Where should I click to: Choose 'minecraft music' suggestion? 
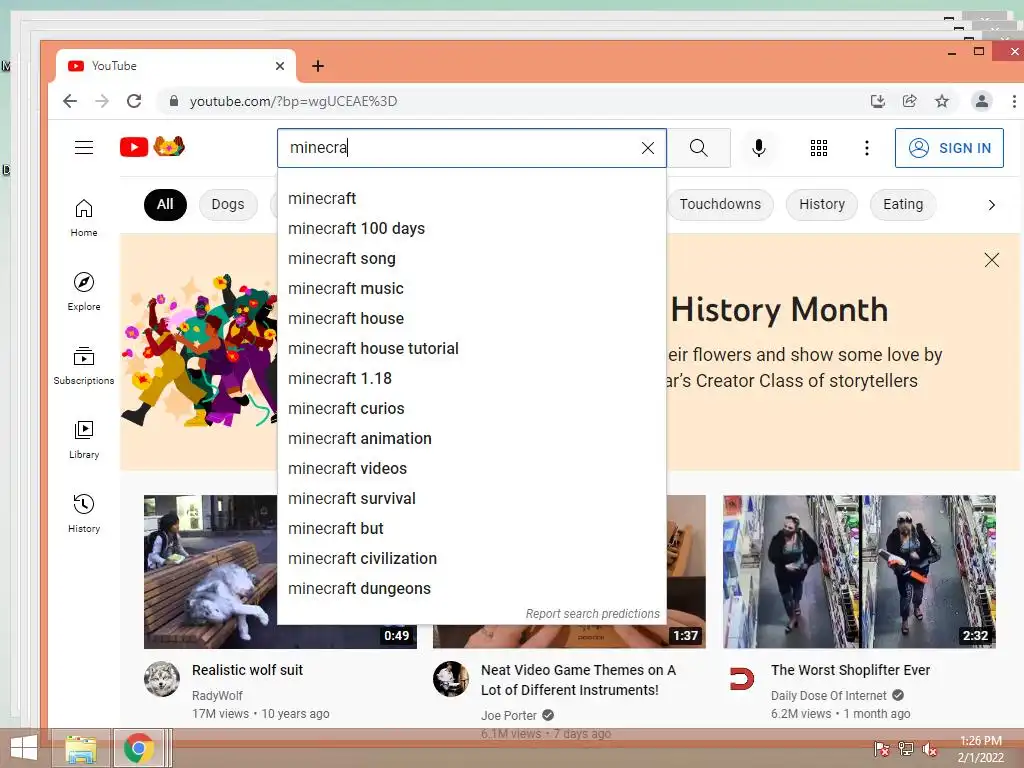point(472,289)
